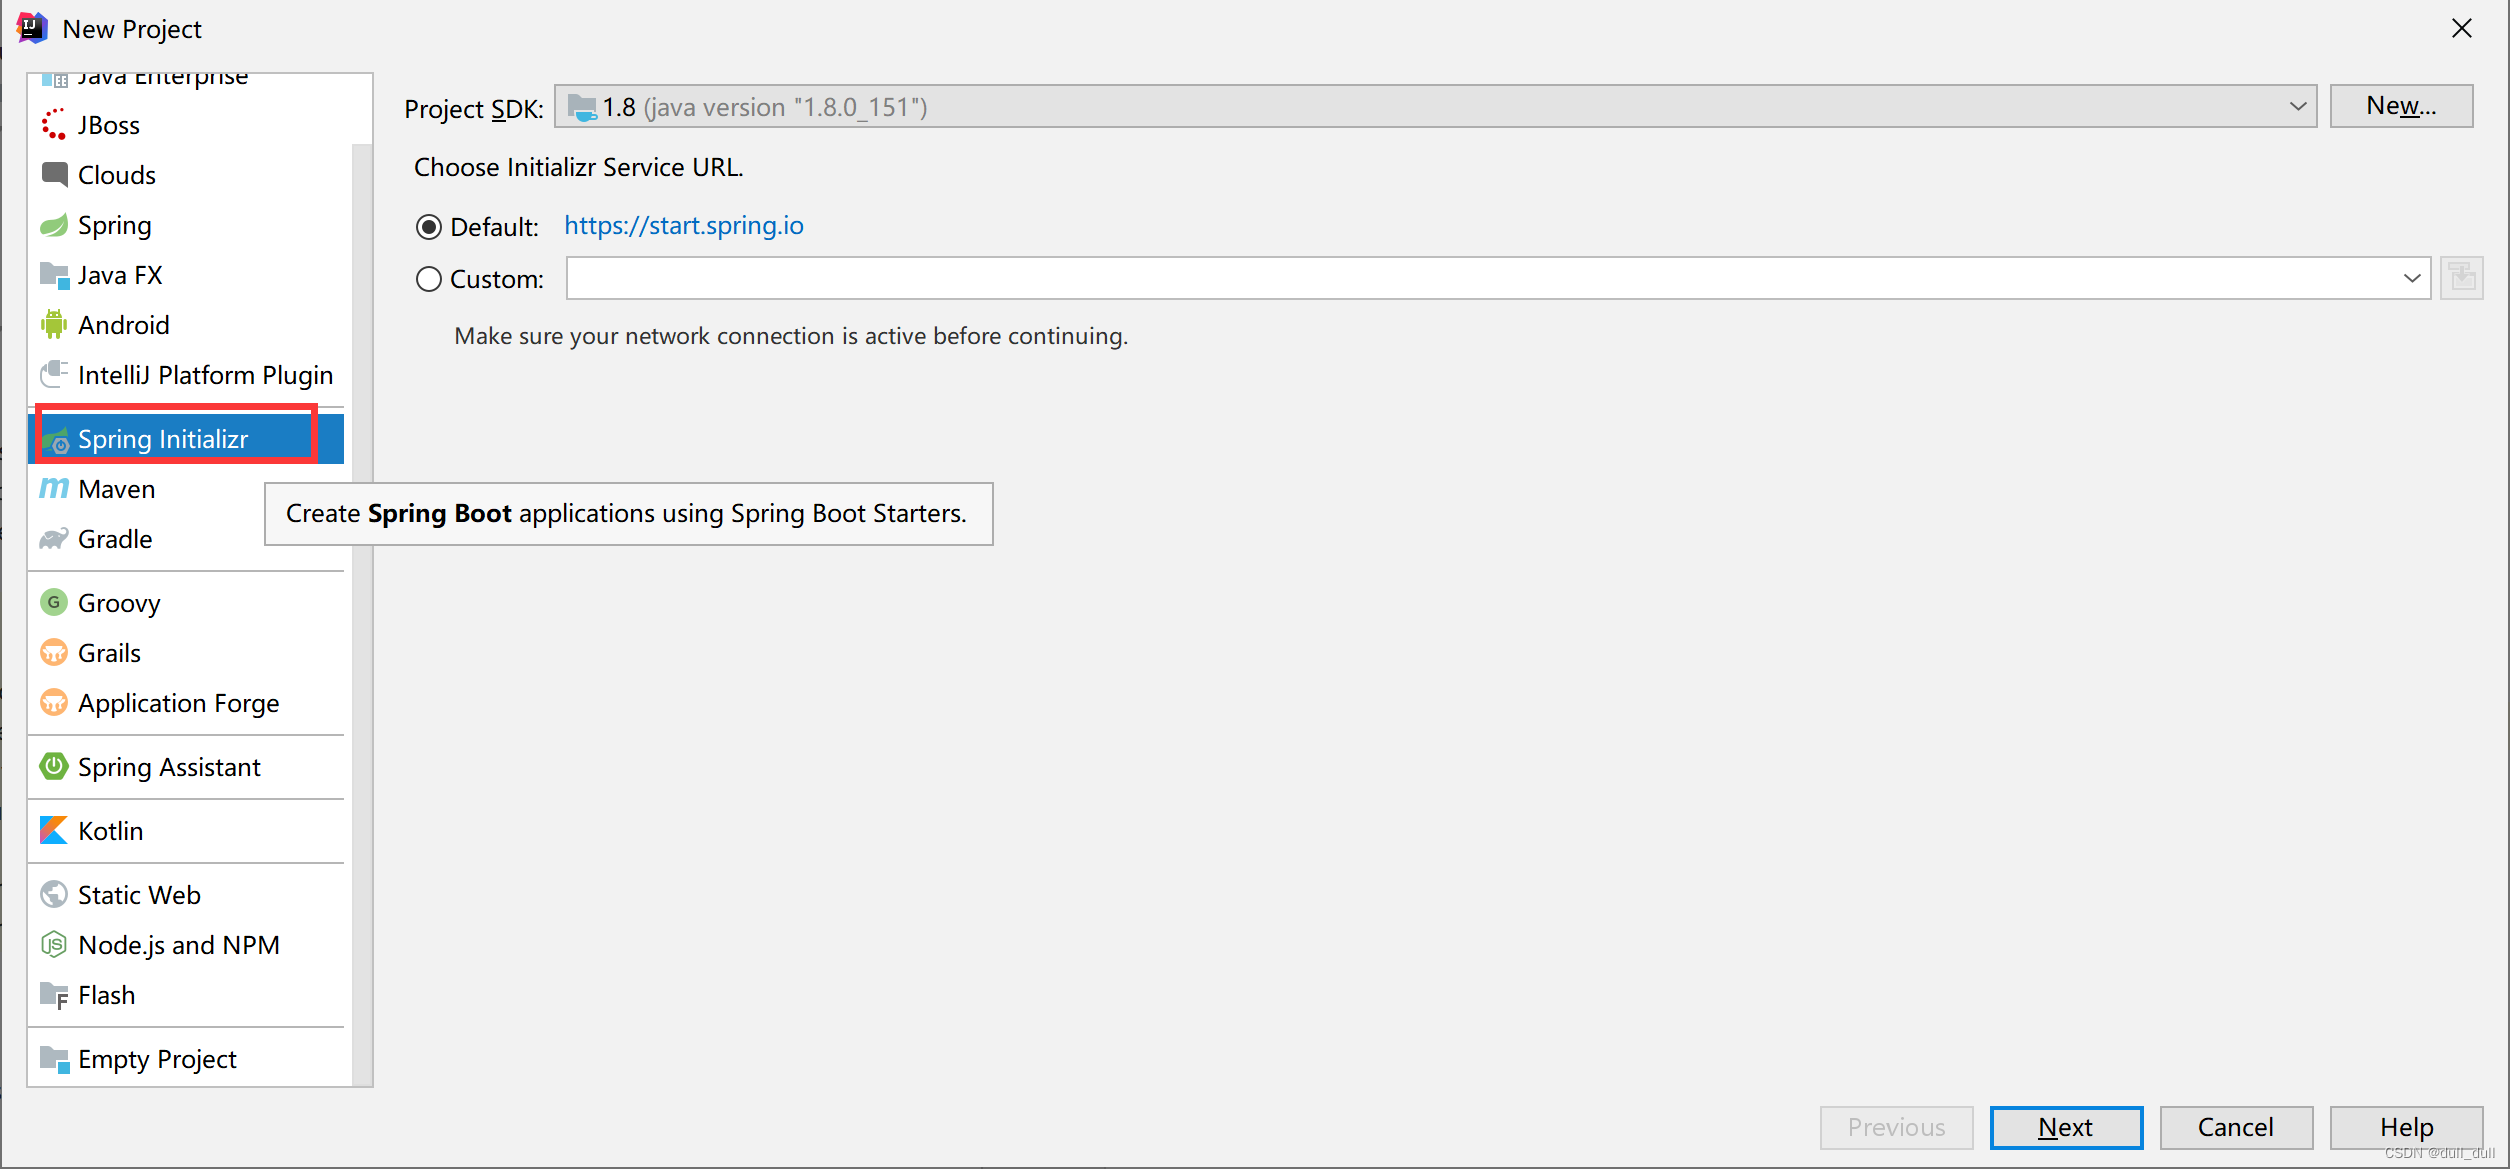Select the Static Web text label
The image size is (2510, 1169).
(x=139, y=895)
